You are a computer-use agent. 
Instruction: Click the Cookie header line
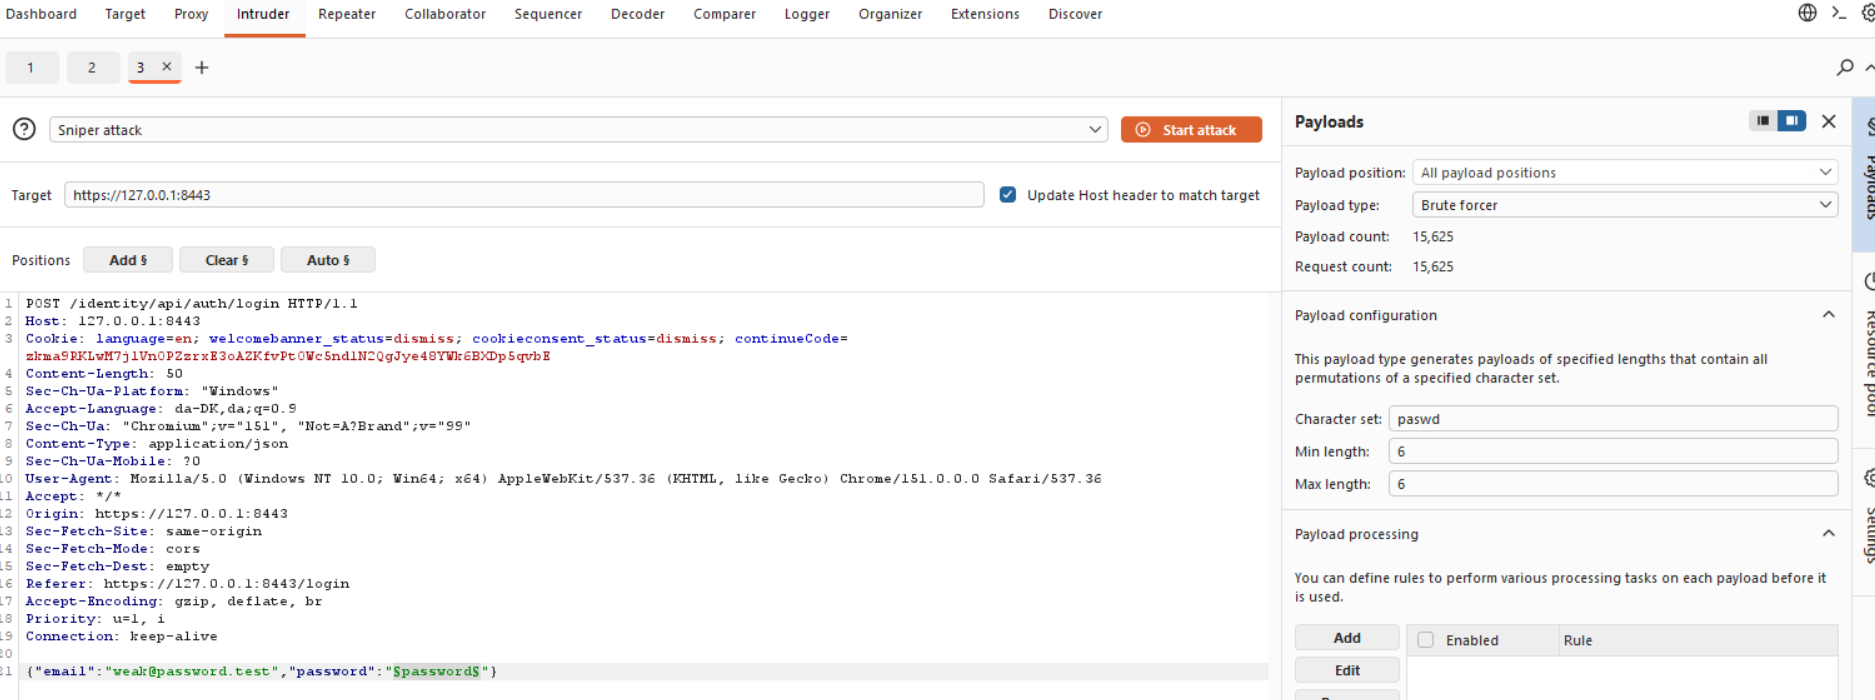(436, 347)
